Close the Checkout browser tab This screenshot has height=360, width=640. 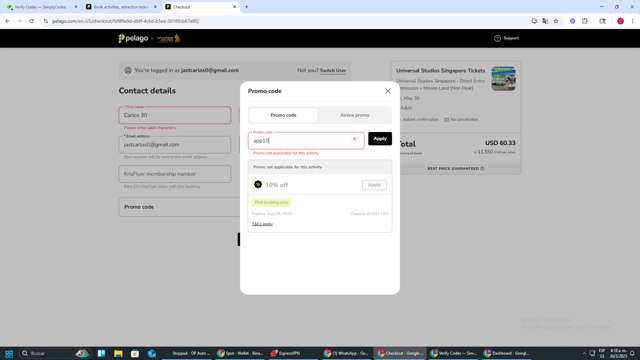pyautogui.click(x=234, y=7)
